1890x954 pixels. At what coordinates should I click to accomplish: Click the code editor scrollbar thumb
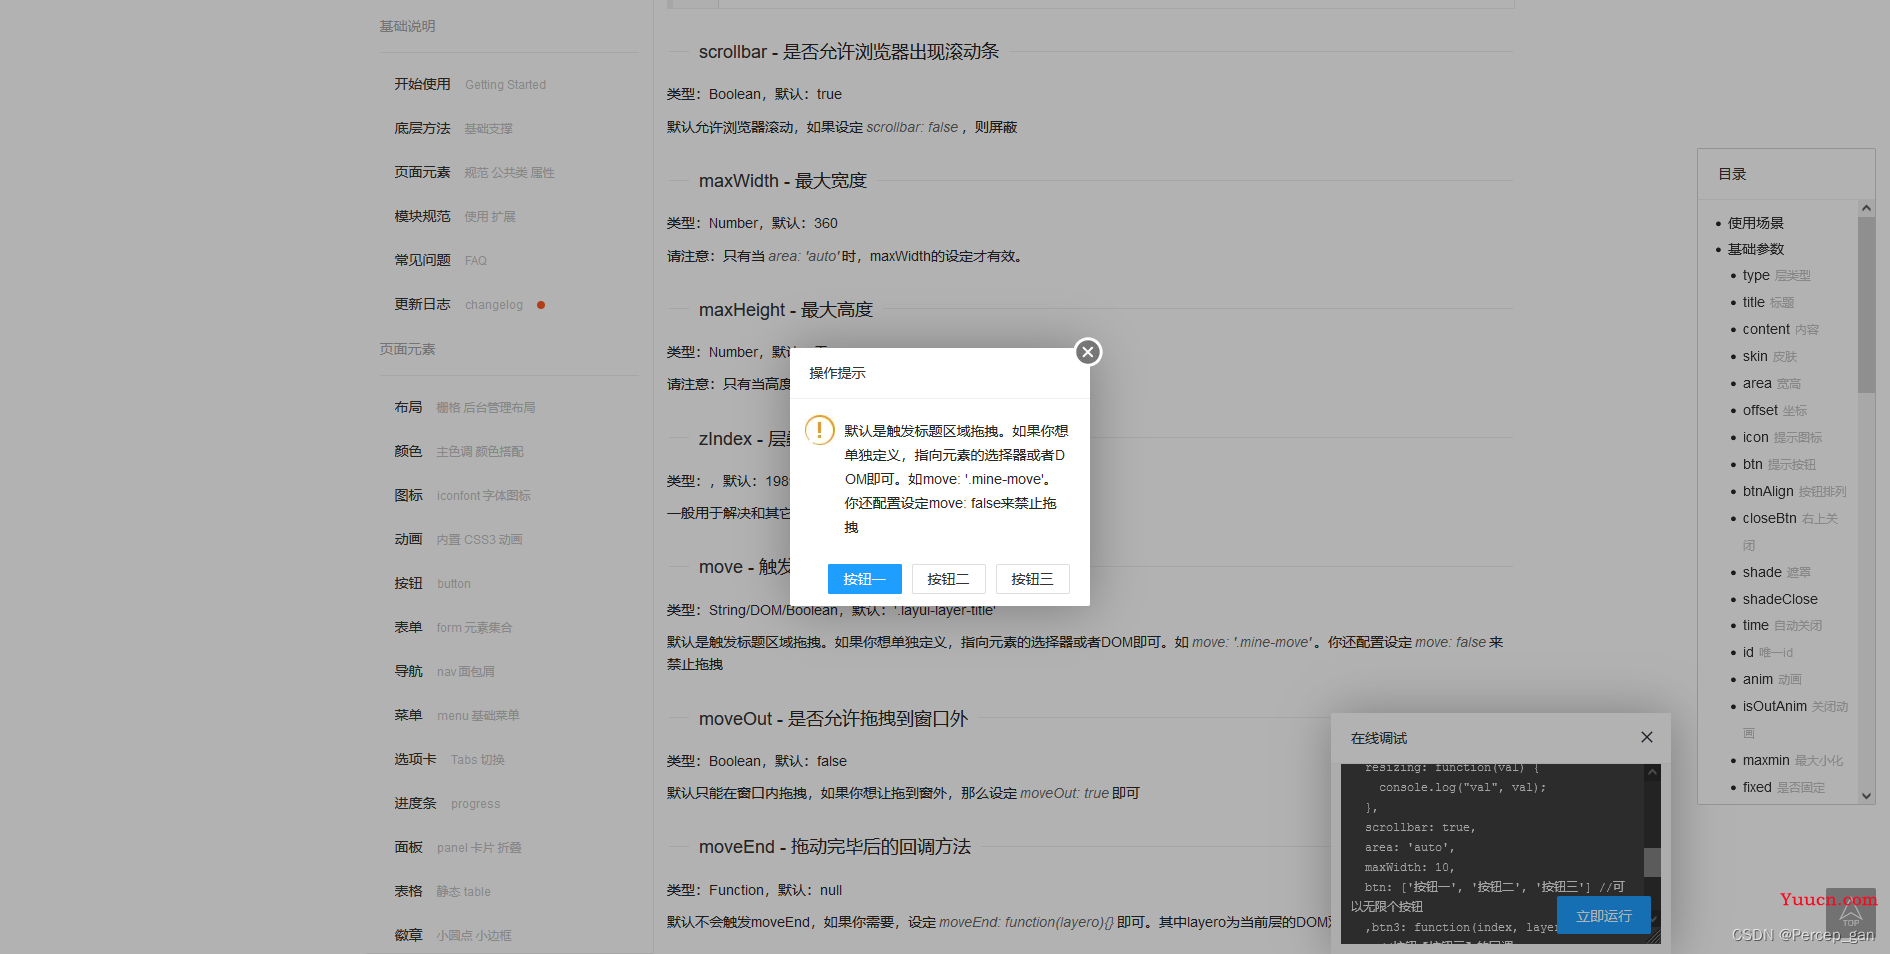point(1652,862)
